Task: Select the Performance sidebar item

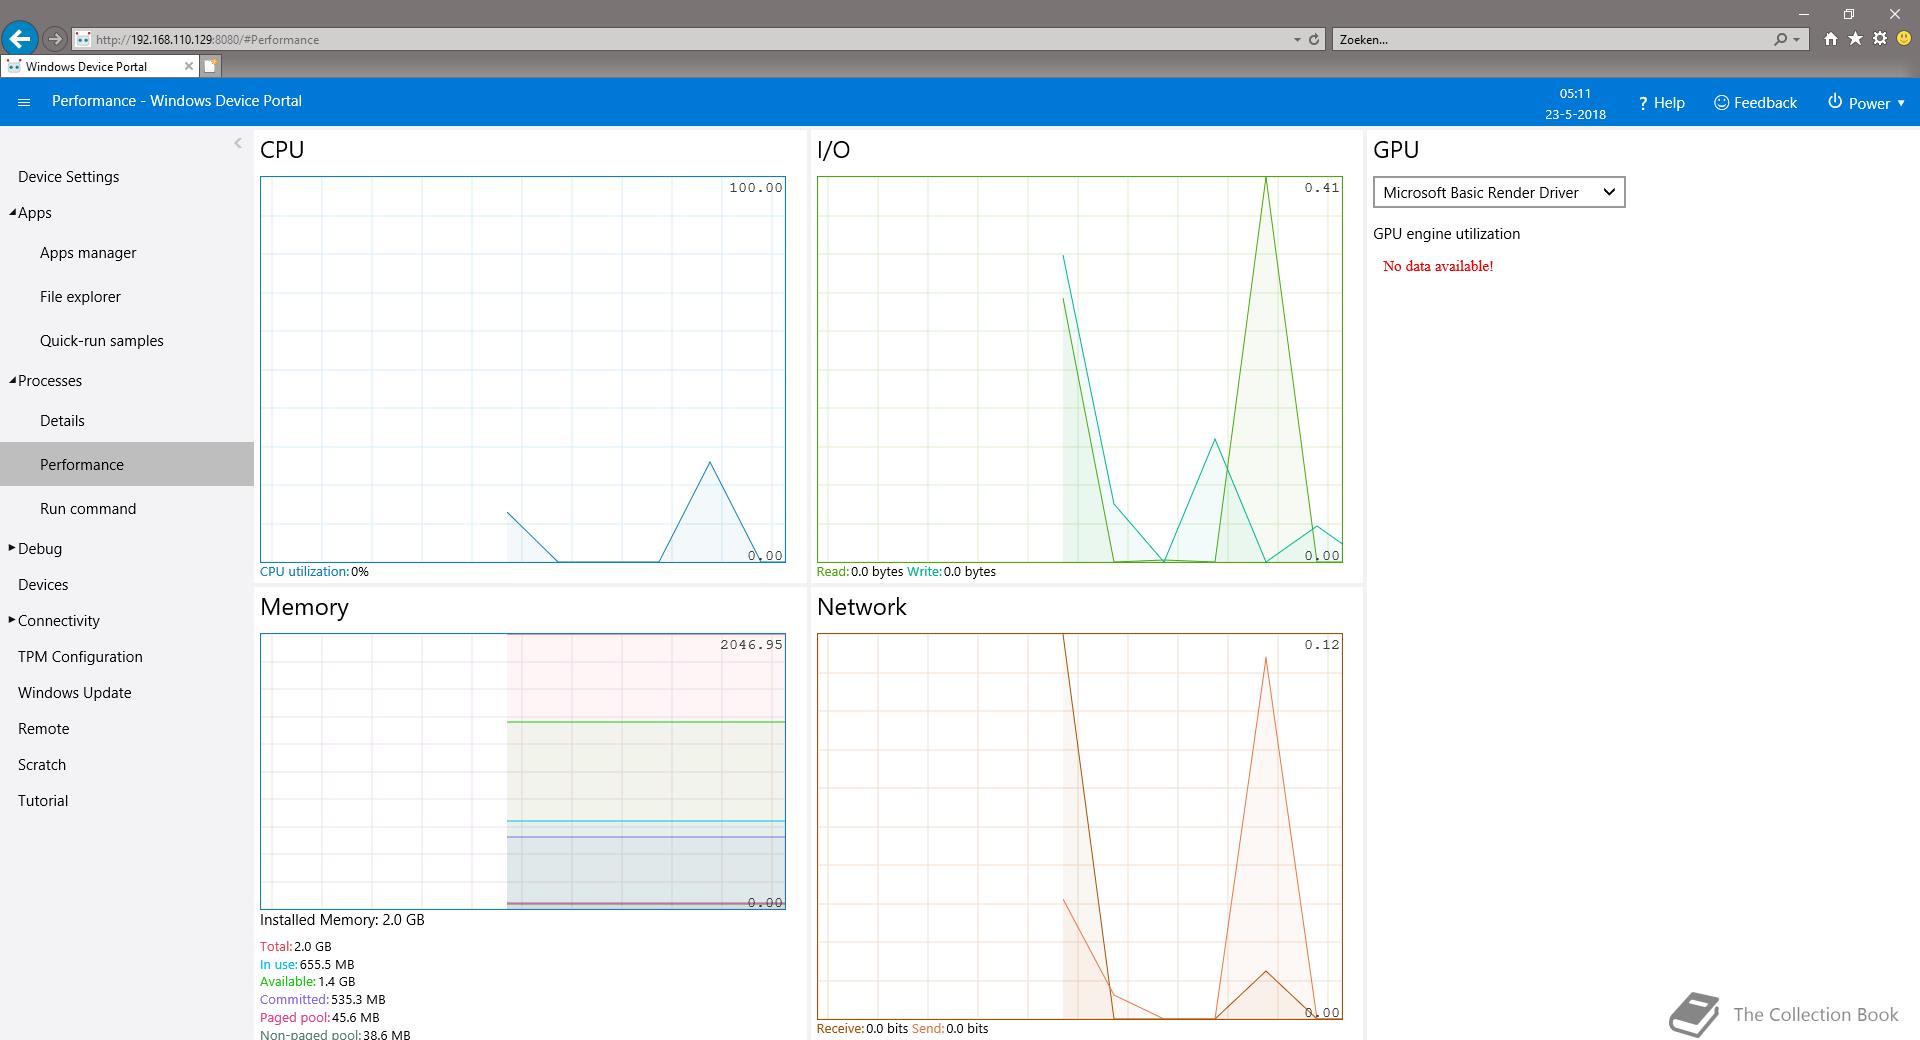Action: coord(127,464)
